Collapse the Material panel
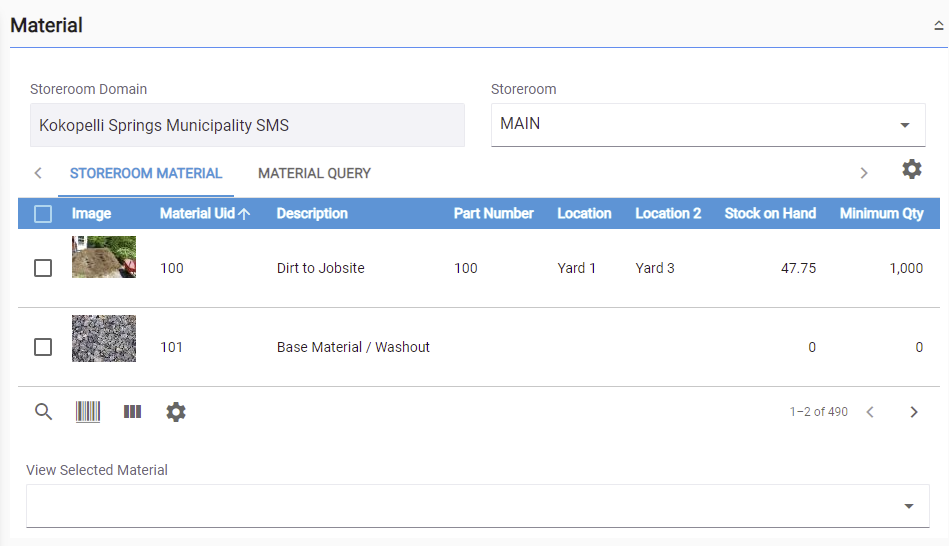Screen dimensions: 949x546 tap(938, 27)
